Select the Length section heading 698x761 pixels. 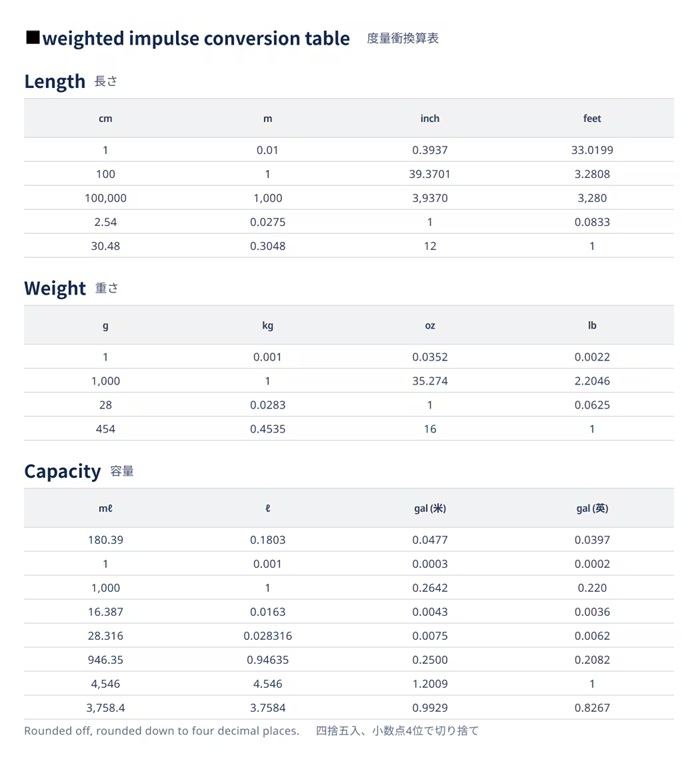pyautogui.click(x=55, y=82)
